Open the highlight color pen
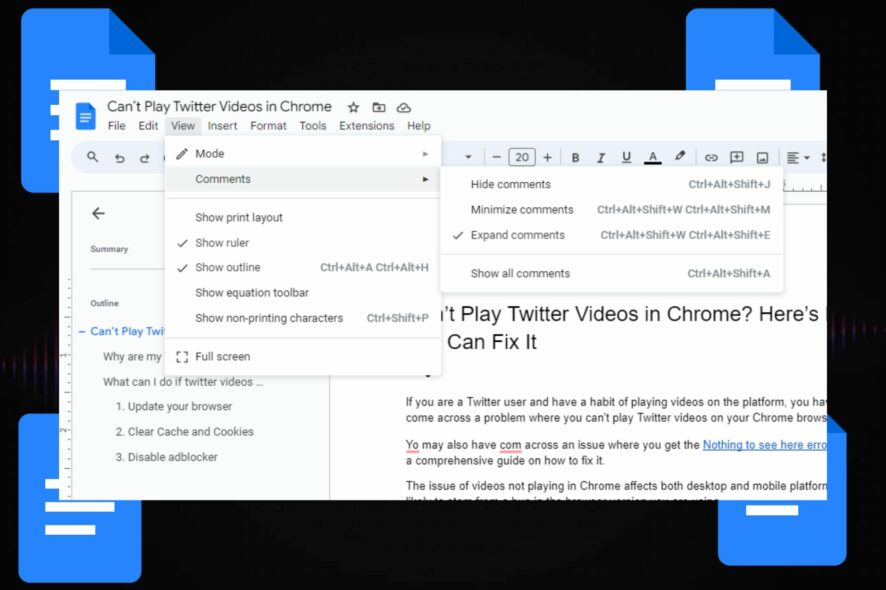This screenshot has width=886, height=590. pyautogui.click(x=680, y=157)
